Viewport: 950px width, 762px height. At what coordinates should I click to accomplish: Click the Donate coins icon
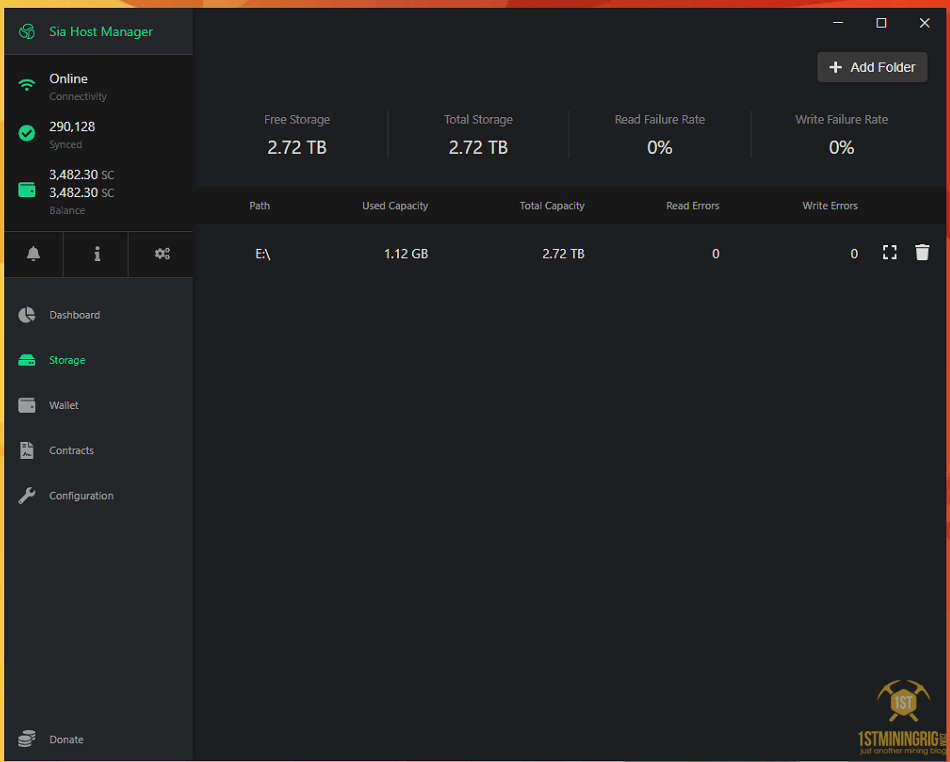click(x=27, y=739)
